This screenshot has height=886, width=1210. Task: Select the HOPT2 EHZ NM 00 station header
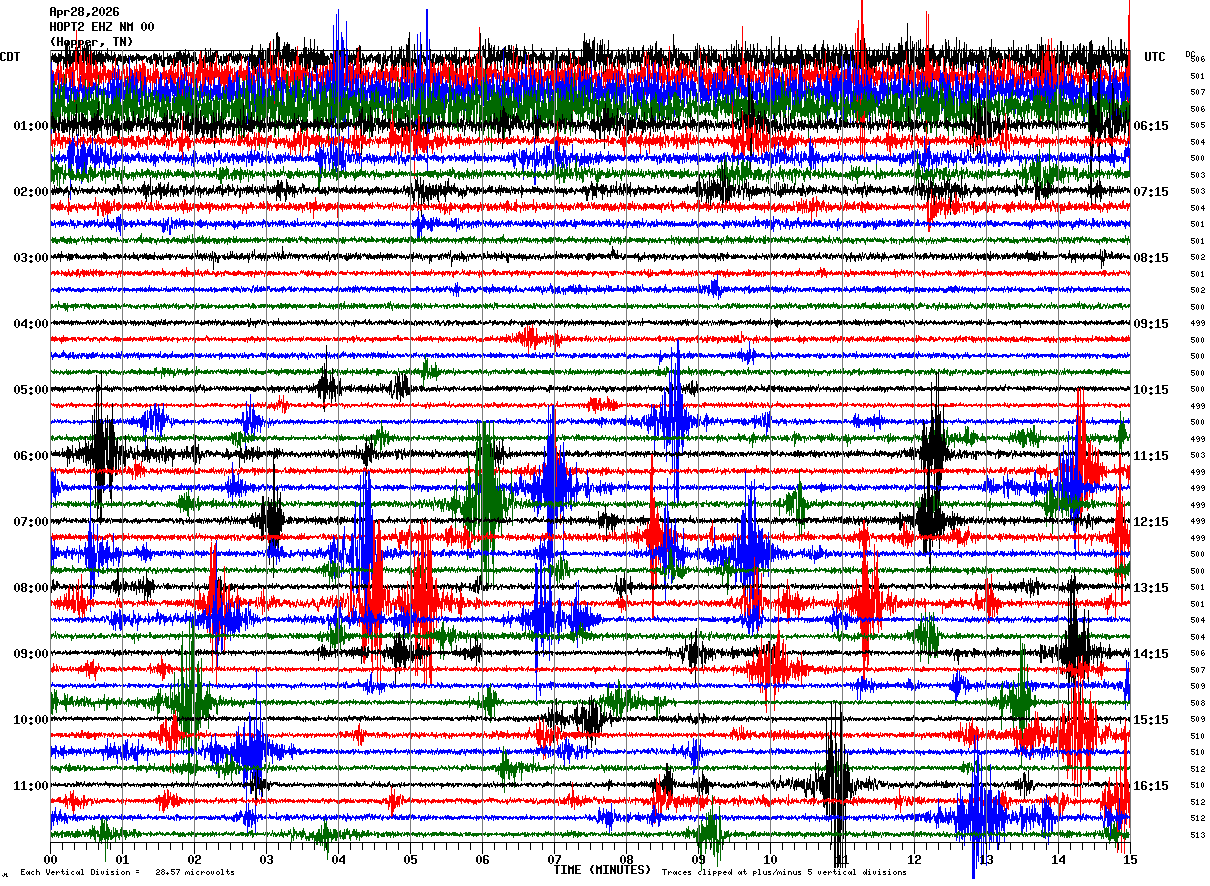(x=102, y=27)
